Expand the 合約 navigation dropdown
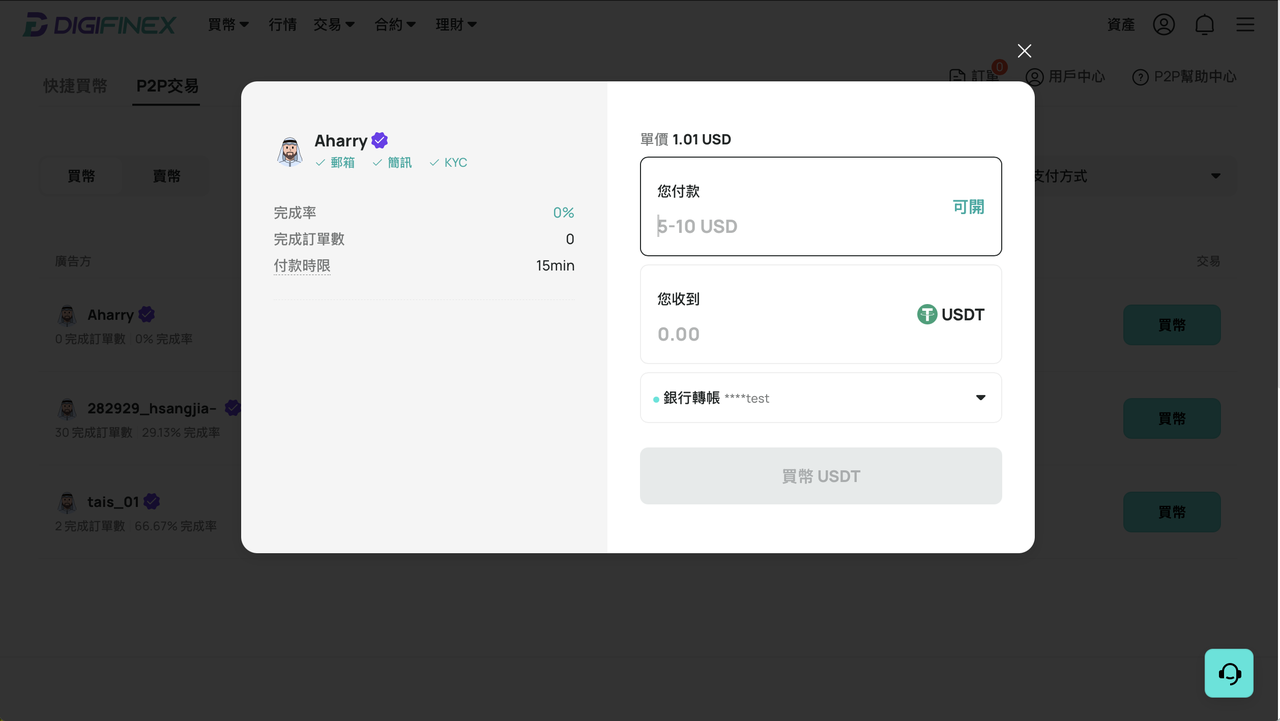Screen dimensions: 1280x721 pos(395,25)
